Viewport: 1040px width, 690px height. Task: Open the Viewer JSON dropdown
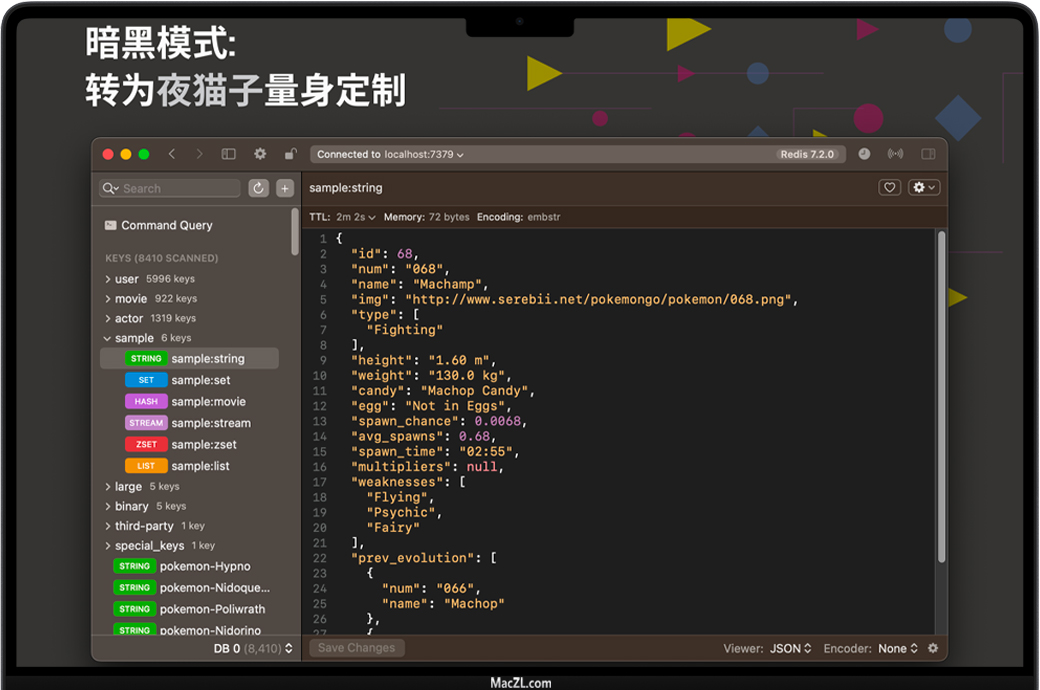point(791,648)
